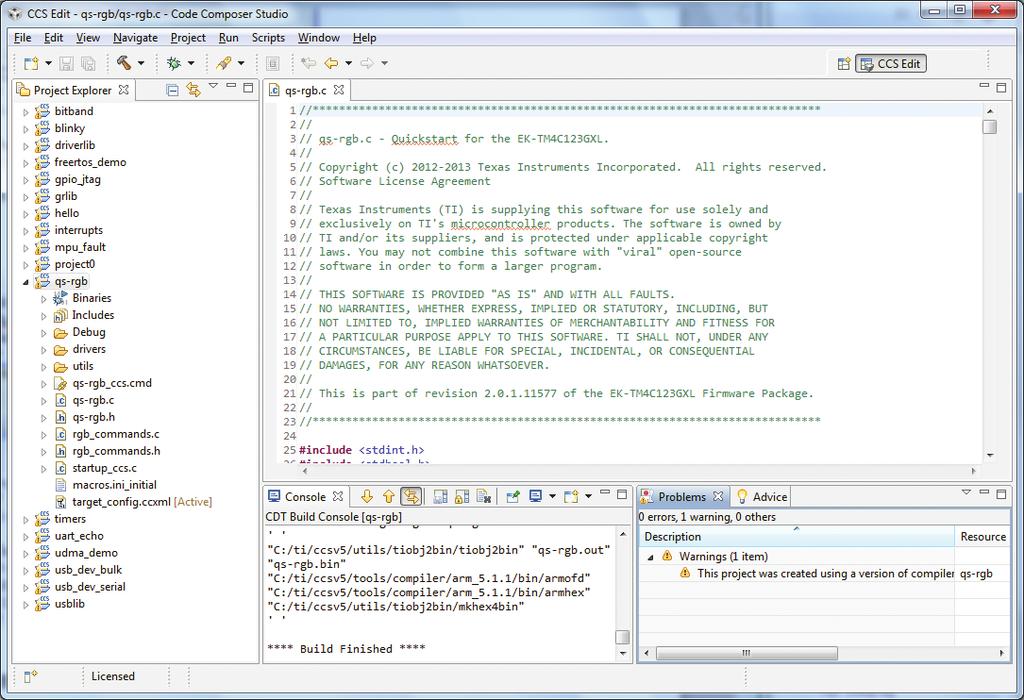Image resolution: width=1024 pixels, height=700 pixels.
Task: Activate the CCS Edit perspective button
Action: pos(891,63)
